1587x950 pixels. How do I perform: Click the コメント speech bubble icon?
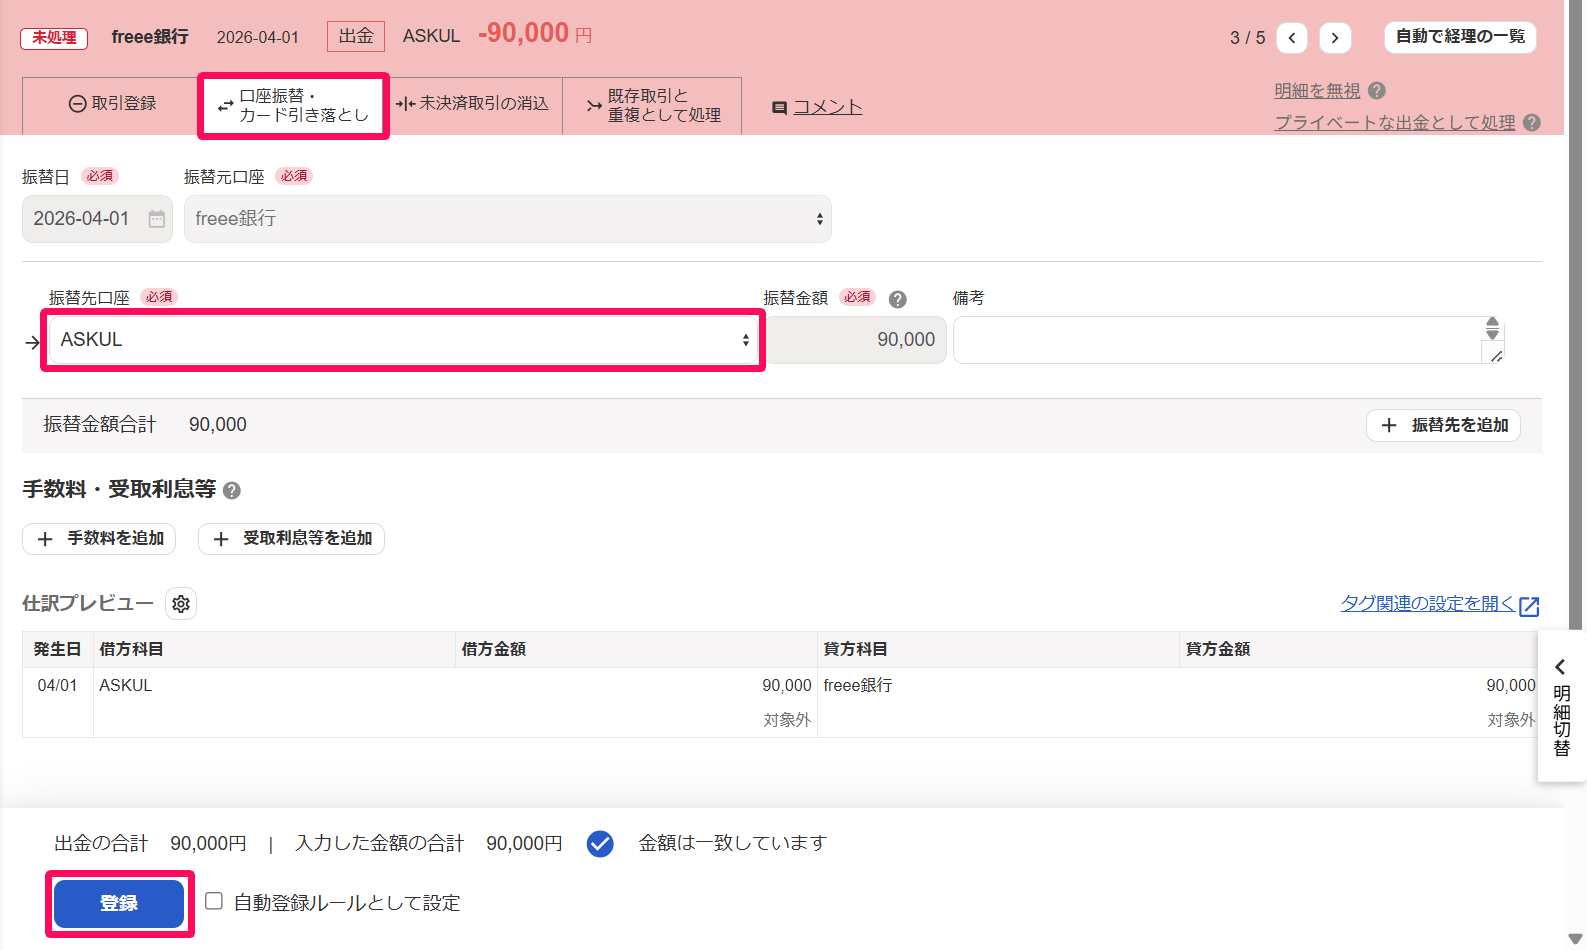tap(779, 108)
